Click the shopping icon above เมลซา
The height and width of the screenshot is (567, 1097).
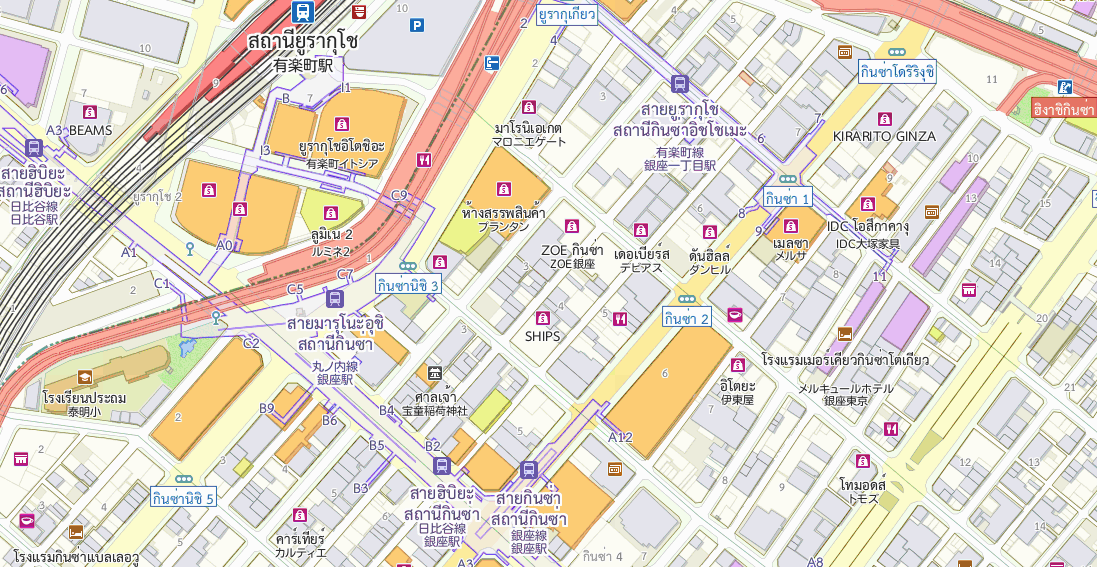[x=791, y=225]
